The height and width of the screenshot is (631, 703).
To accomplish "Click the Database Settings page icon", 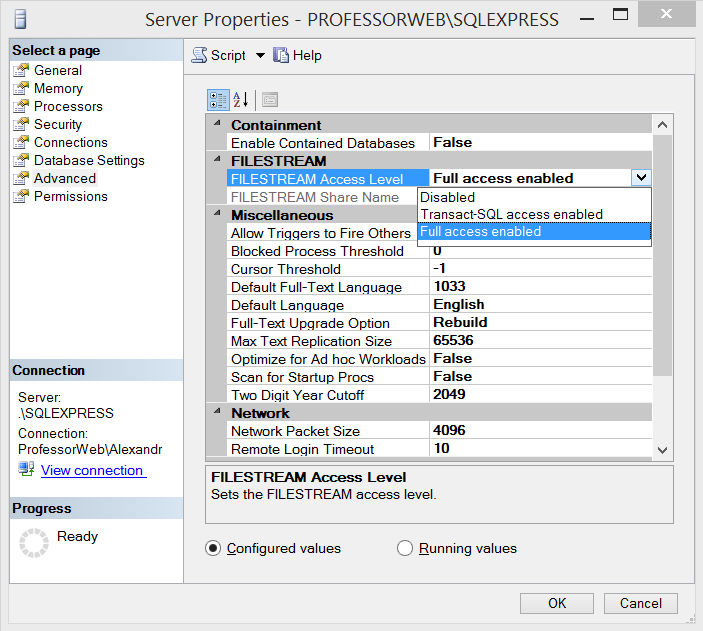I will click(x=21, y=160).
